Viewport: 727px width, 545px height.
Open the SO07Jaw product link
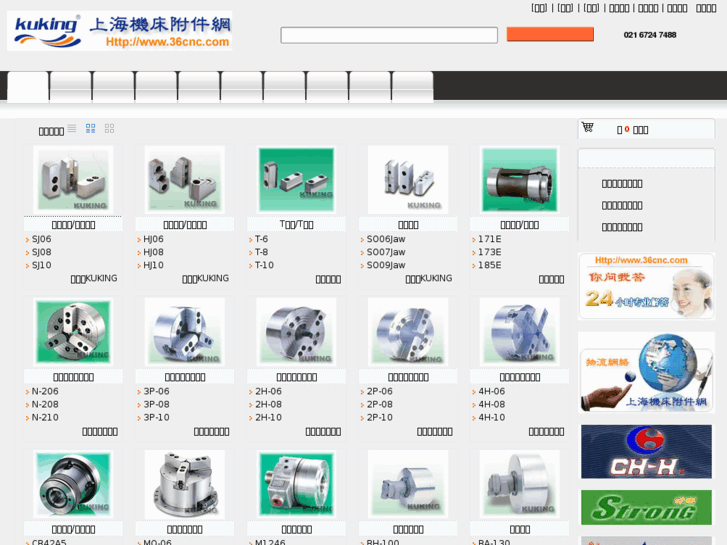[x=386, y=252]
